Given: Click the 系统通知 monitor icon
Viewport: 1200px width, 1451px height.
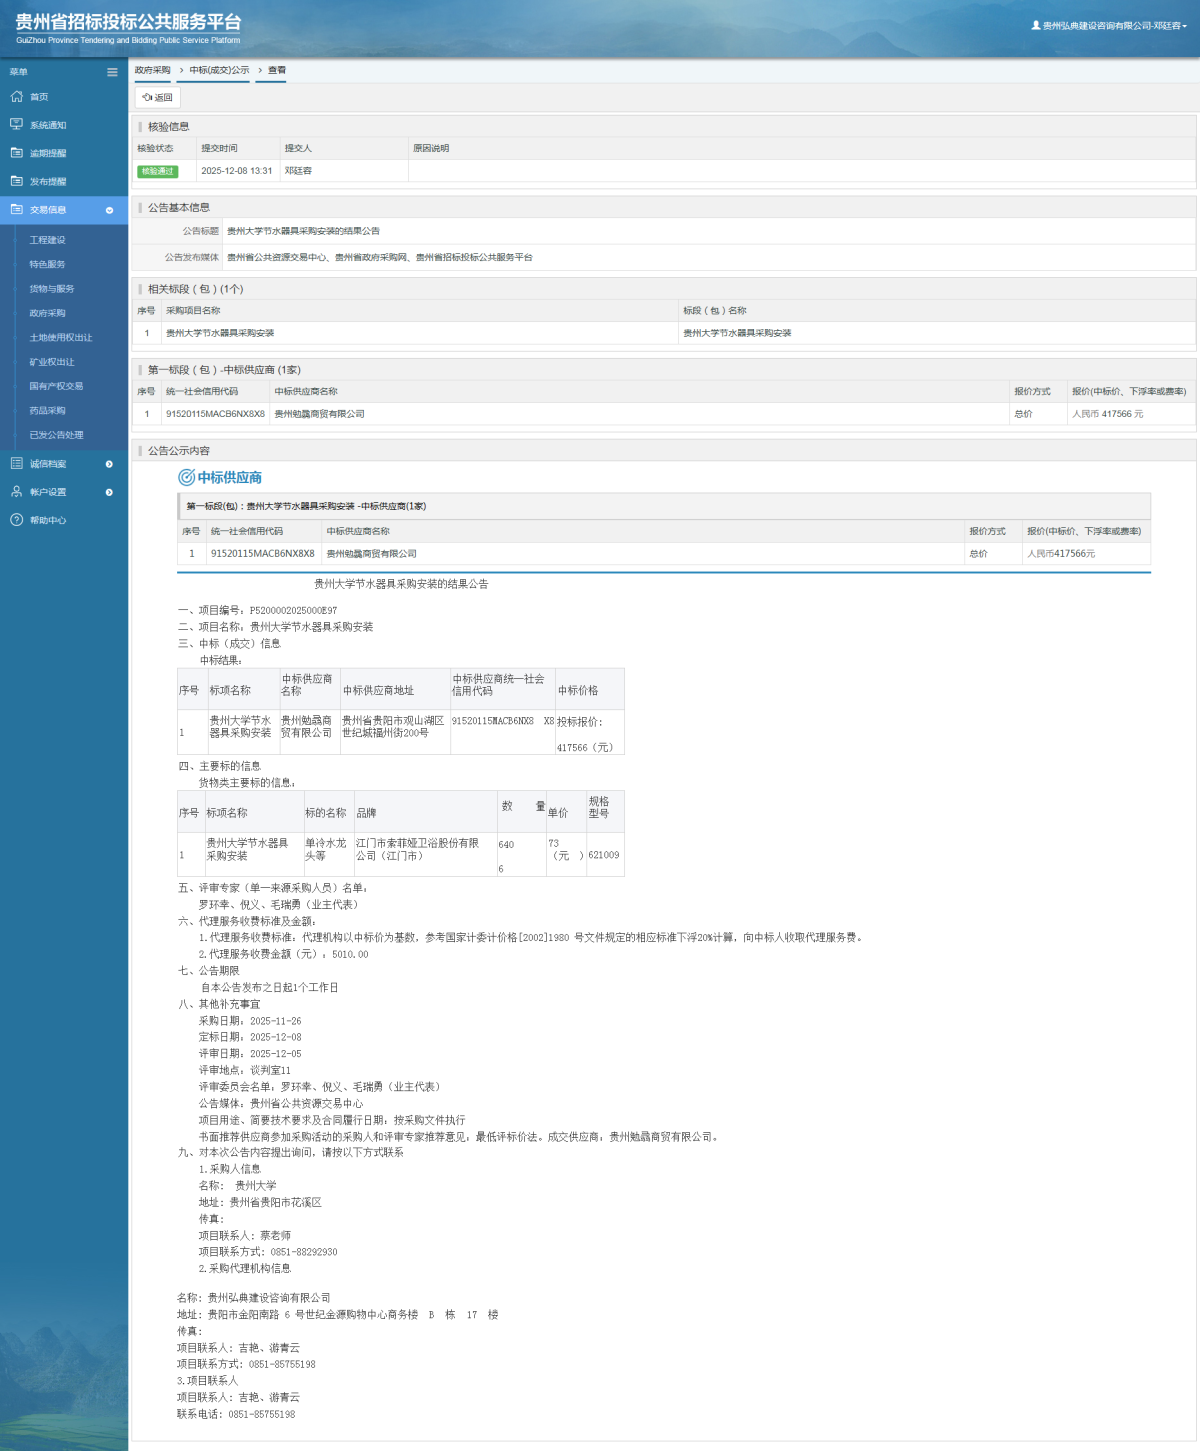Looking at the screenshot, I should tap(16, 125).
